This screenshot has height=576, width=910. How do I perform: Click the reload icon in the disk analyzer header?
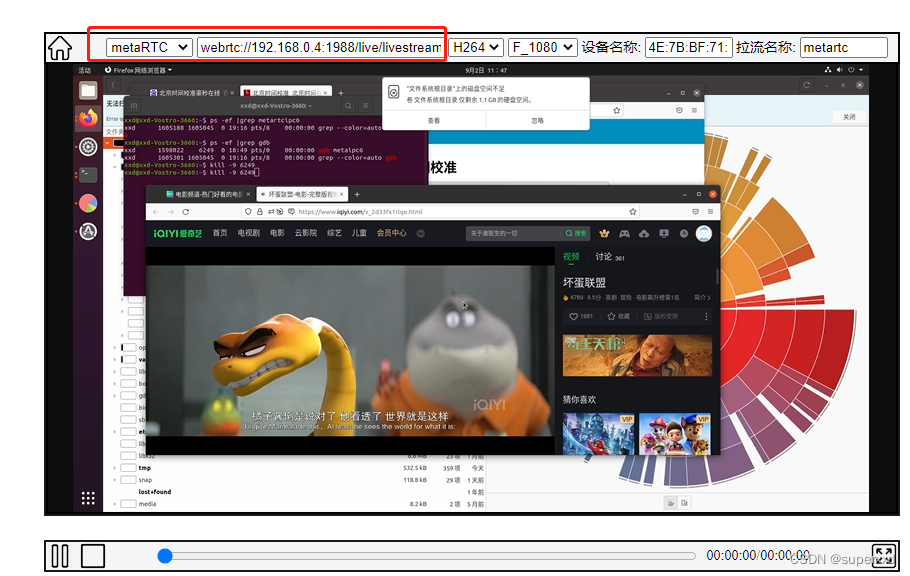(807, 85)
